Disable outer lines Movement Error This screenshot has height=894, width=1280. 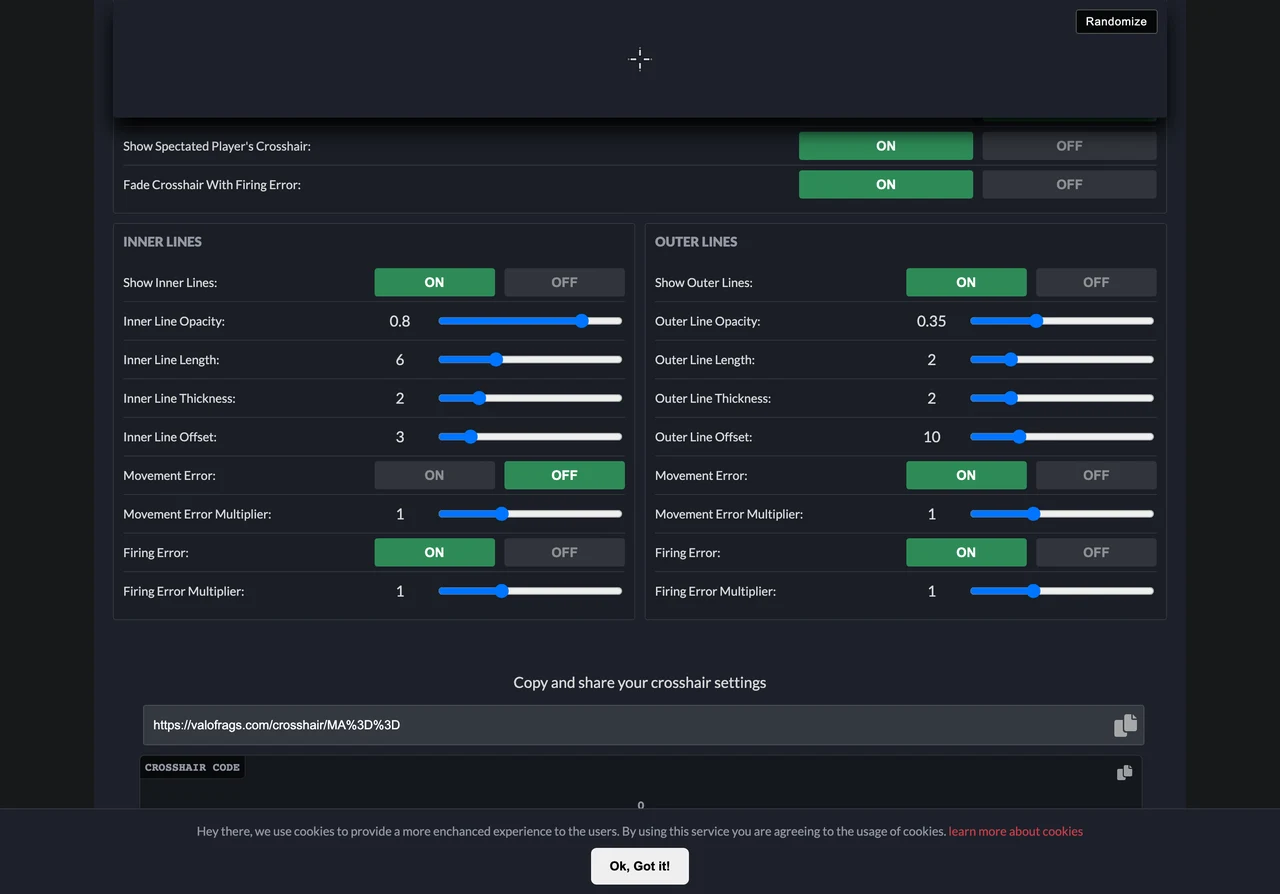tap(1096, 475)
